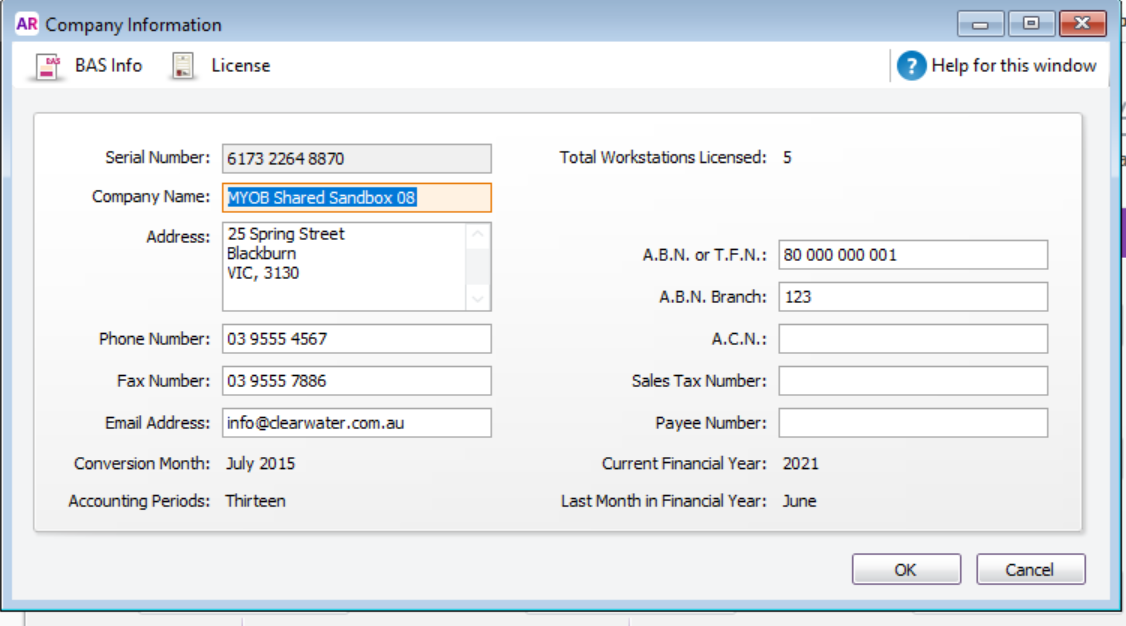Open the BAS Info icon
This screenshot has width=1126, height=626.
(48, 66)
